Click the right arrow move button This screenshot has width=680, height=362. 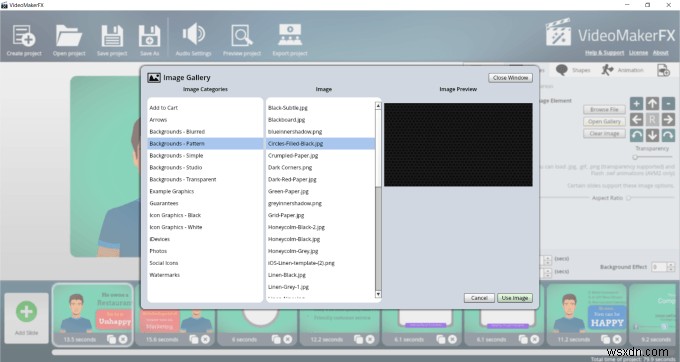point(668,119)
